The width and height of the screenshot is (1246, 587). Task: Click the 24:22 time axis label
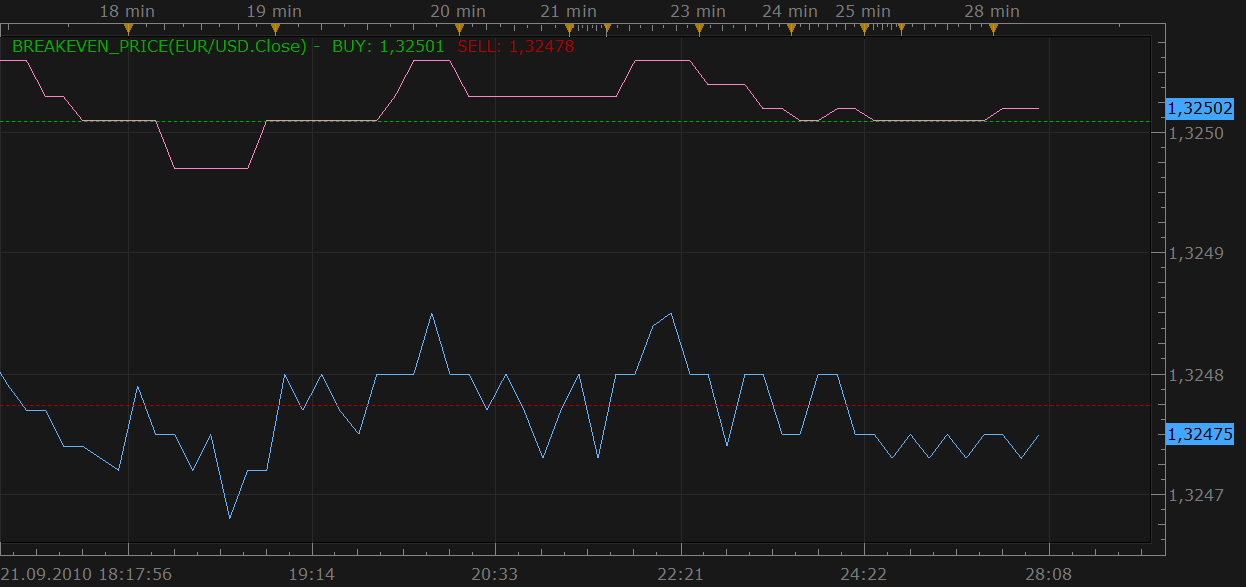point(863,575)
